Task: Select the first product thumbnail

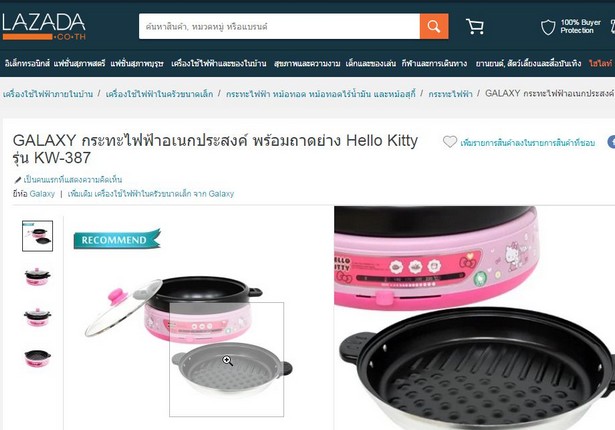Action: pos(37,236)
